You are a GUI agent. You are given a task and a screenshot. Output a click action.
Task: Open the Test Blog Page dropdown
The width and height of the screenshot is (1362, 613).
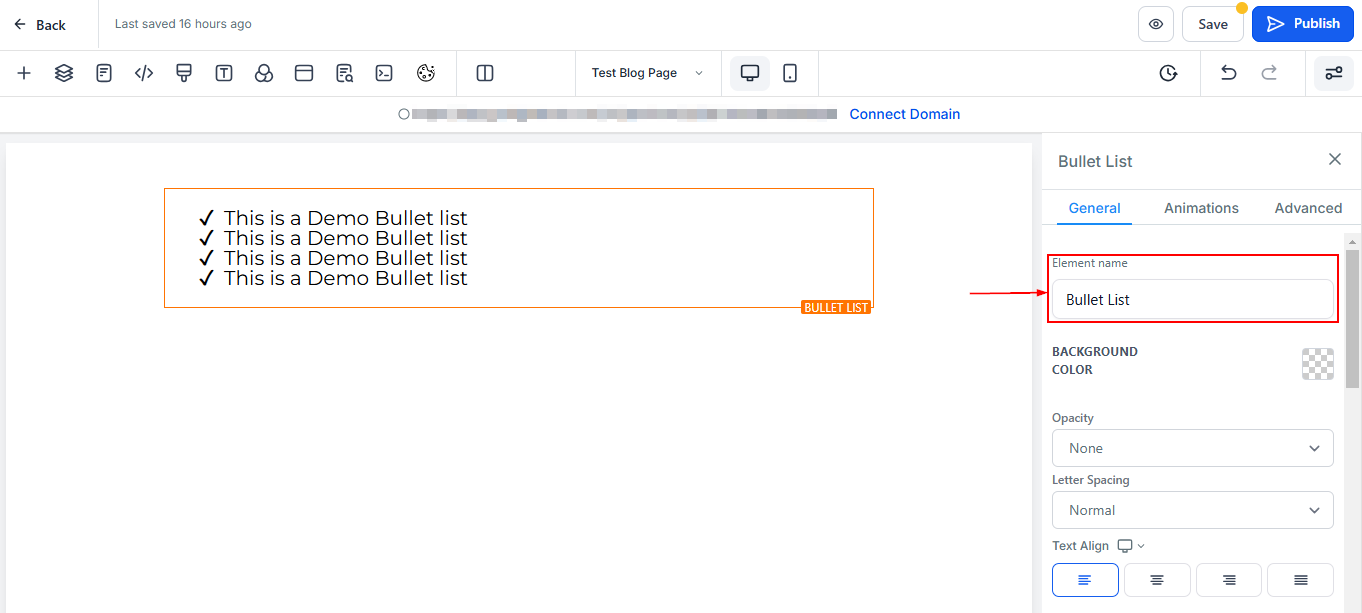(x=647, y=73)
